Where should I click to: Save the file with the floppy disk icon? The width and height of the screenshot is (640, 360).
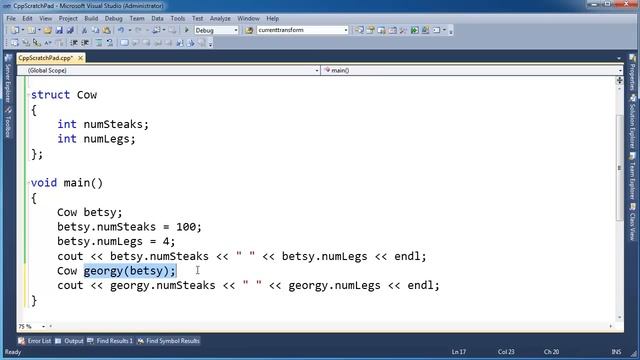pos(59,30)
